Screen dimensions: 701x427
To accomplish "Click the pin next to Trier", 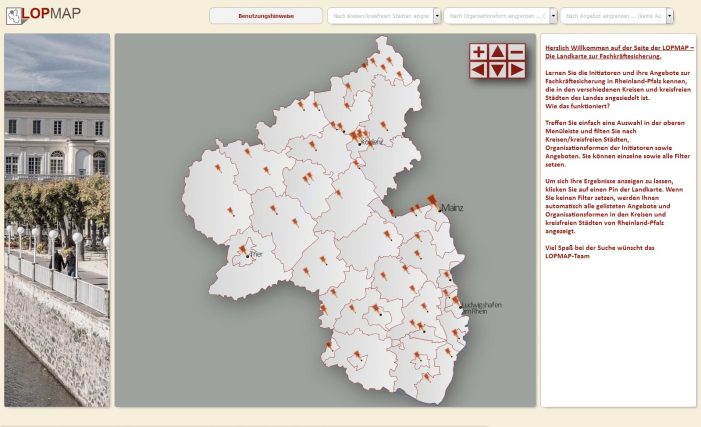I will click(243, 250).
